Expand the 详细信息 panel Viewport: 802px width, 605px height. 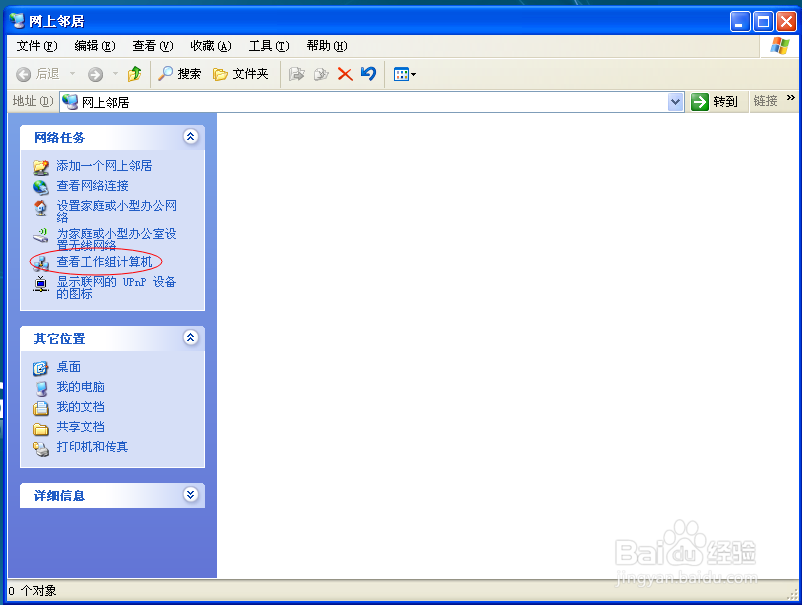pyautogui.click(x=191, y=495)
